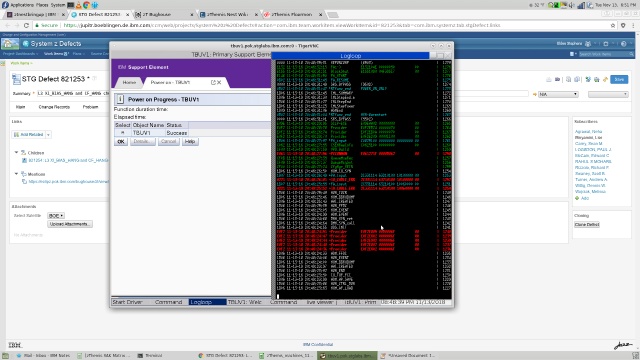Screen dimensions: 640x360
Task: Open the N/A state dropdown
Action: tap(558, 94)
